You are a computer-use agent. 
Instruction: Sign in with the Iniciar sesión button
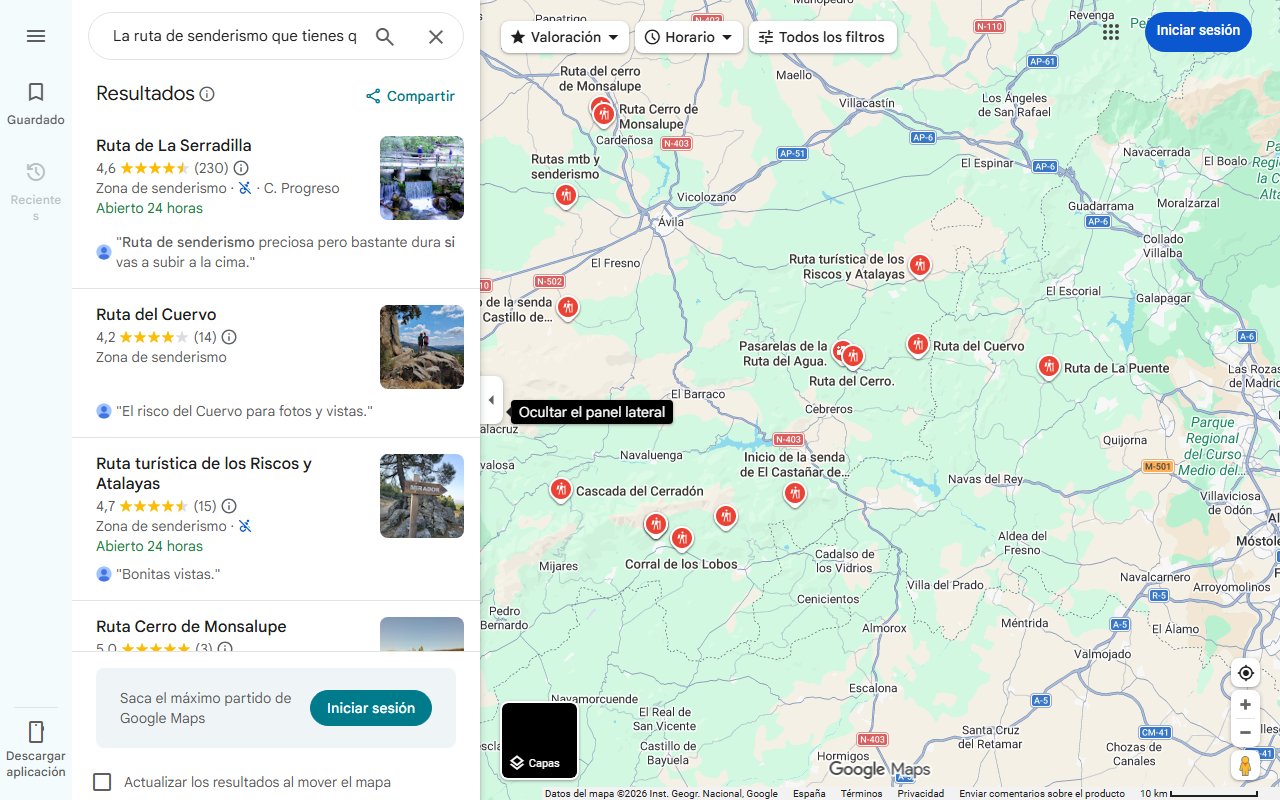(1198, 31)
